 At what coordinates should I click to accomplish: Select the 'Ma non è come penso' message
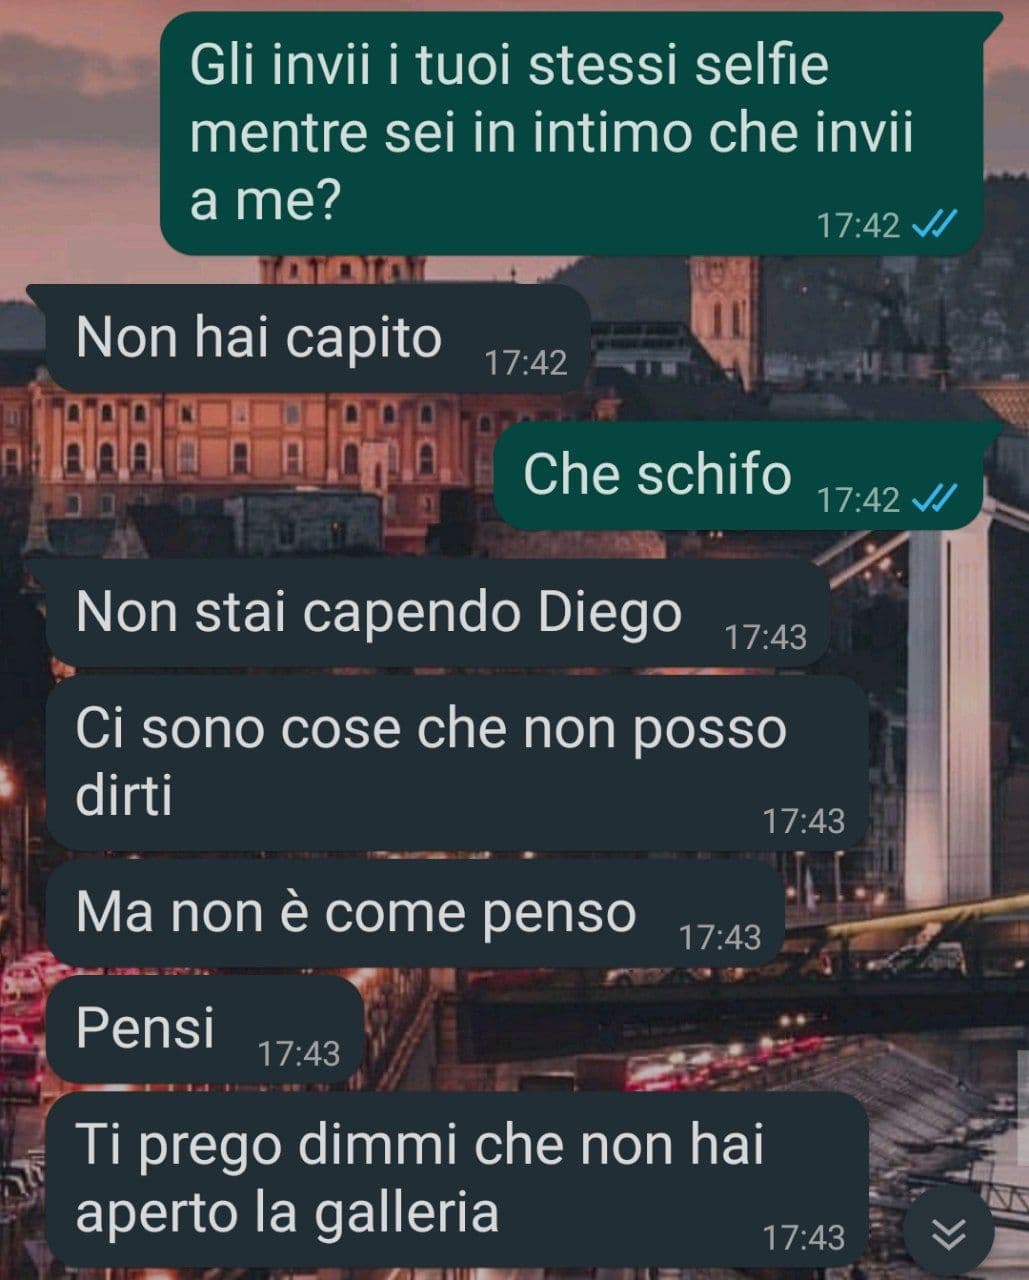(413, 914)
